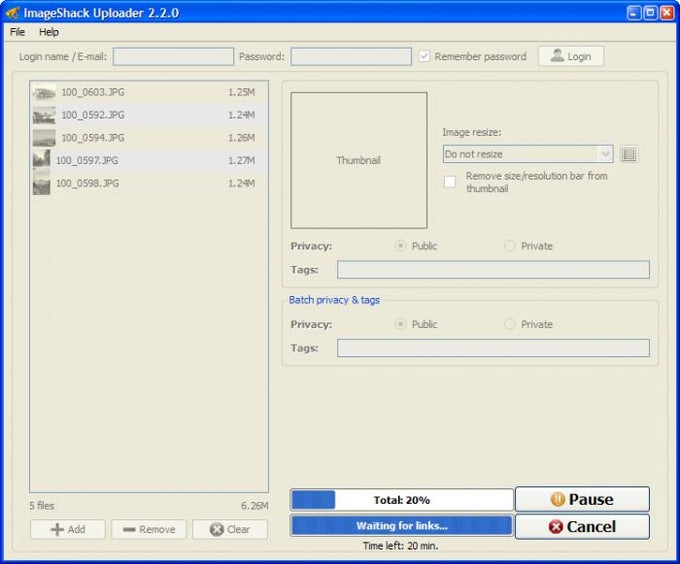Pause the upload
Image resolution: width=680 pixels, height=564 pixels.
click(x=582, y=499)
